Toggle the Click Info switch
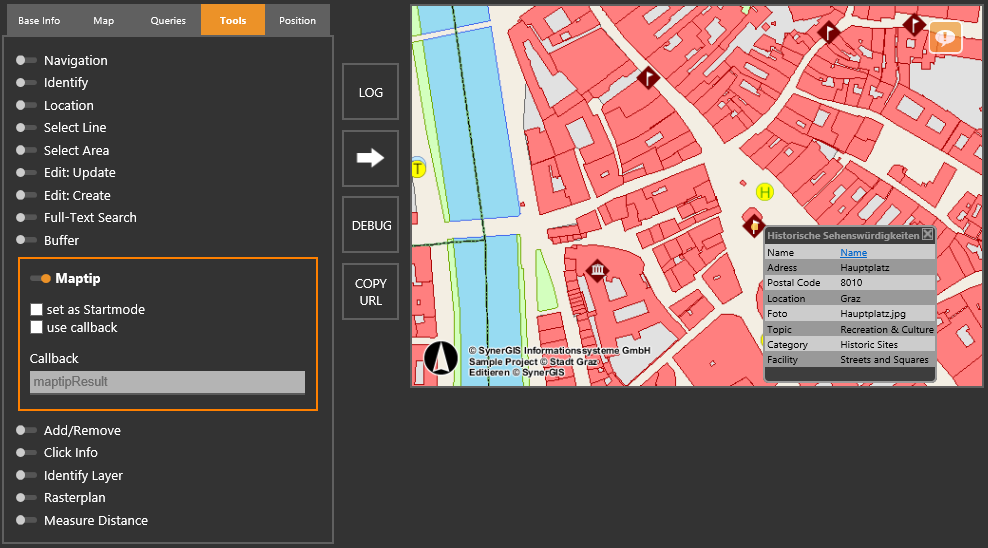This screenshot has width=988, height=548. [x=26, y=452]
